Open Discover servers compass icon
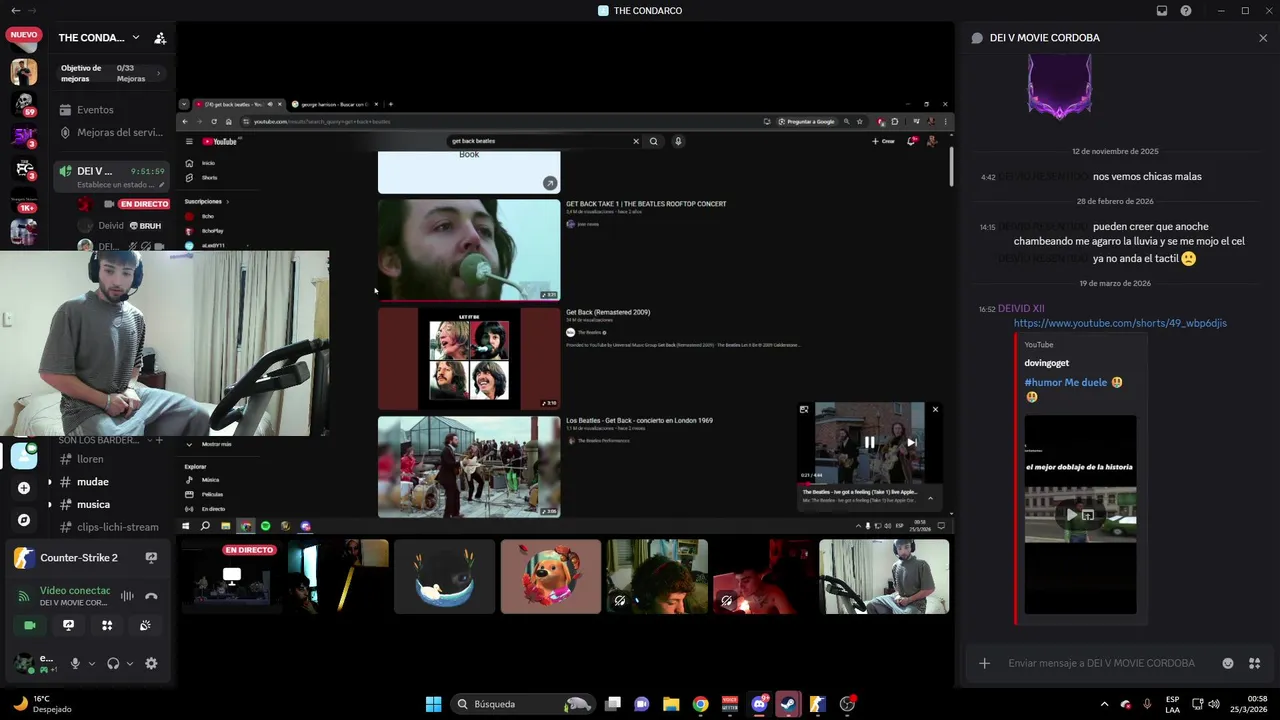The height and width of the screenshot is (720, 1280). tap(24, 520)
